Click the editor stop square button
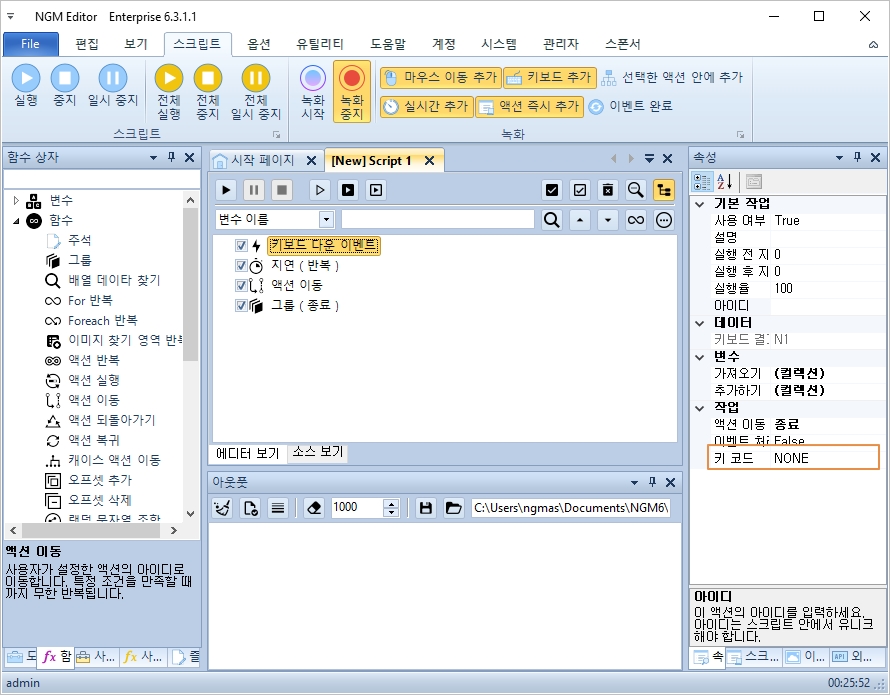The width and height of the screenshot is (890, 695). coord(282,190)
